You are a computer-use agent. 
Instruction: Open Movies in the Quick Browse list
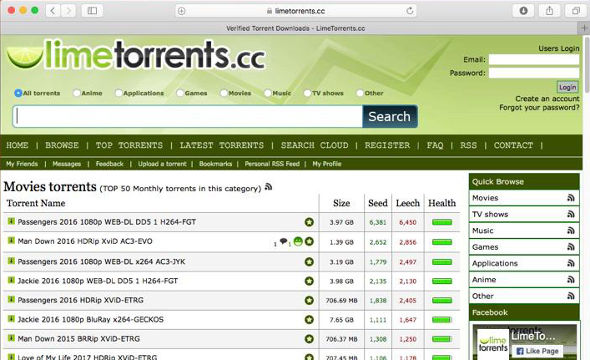coord(485,198)
